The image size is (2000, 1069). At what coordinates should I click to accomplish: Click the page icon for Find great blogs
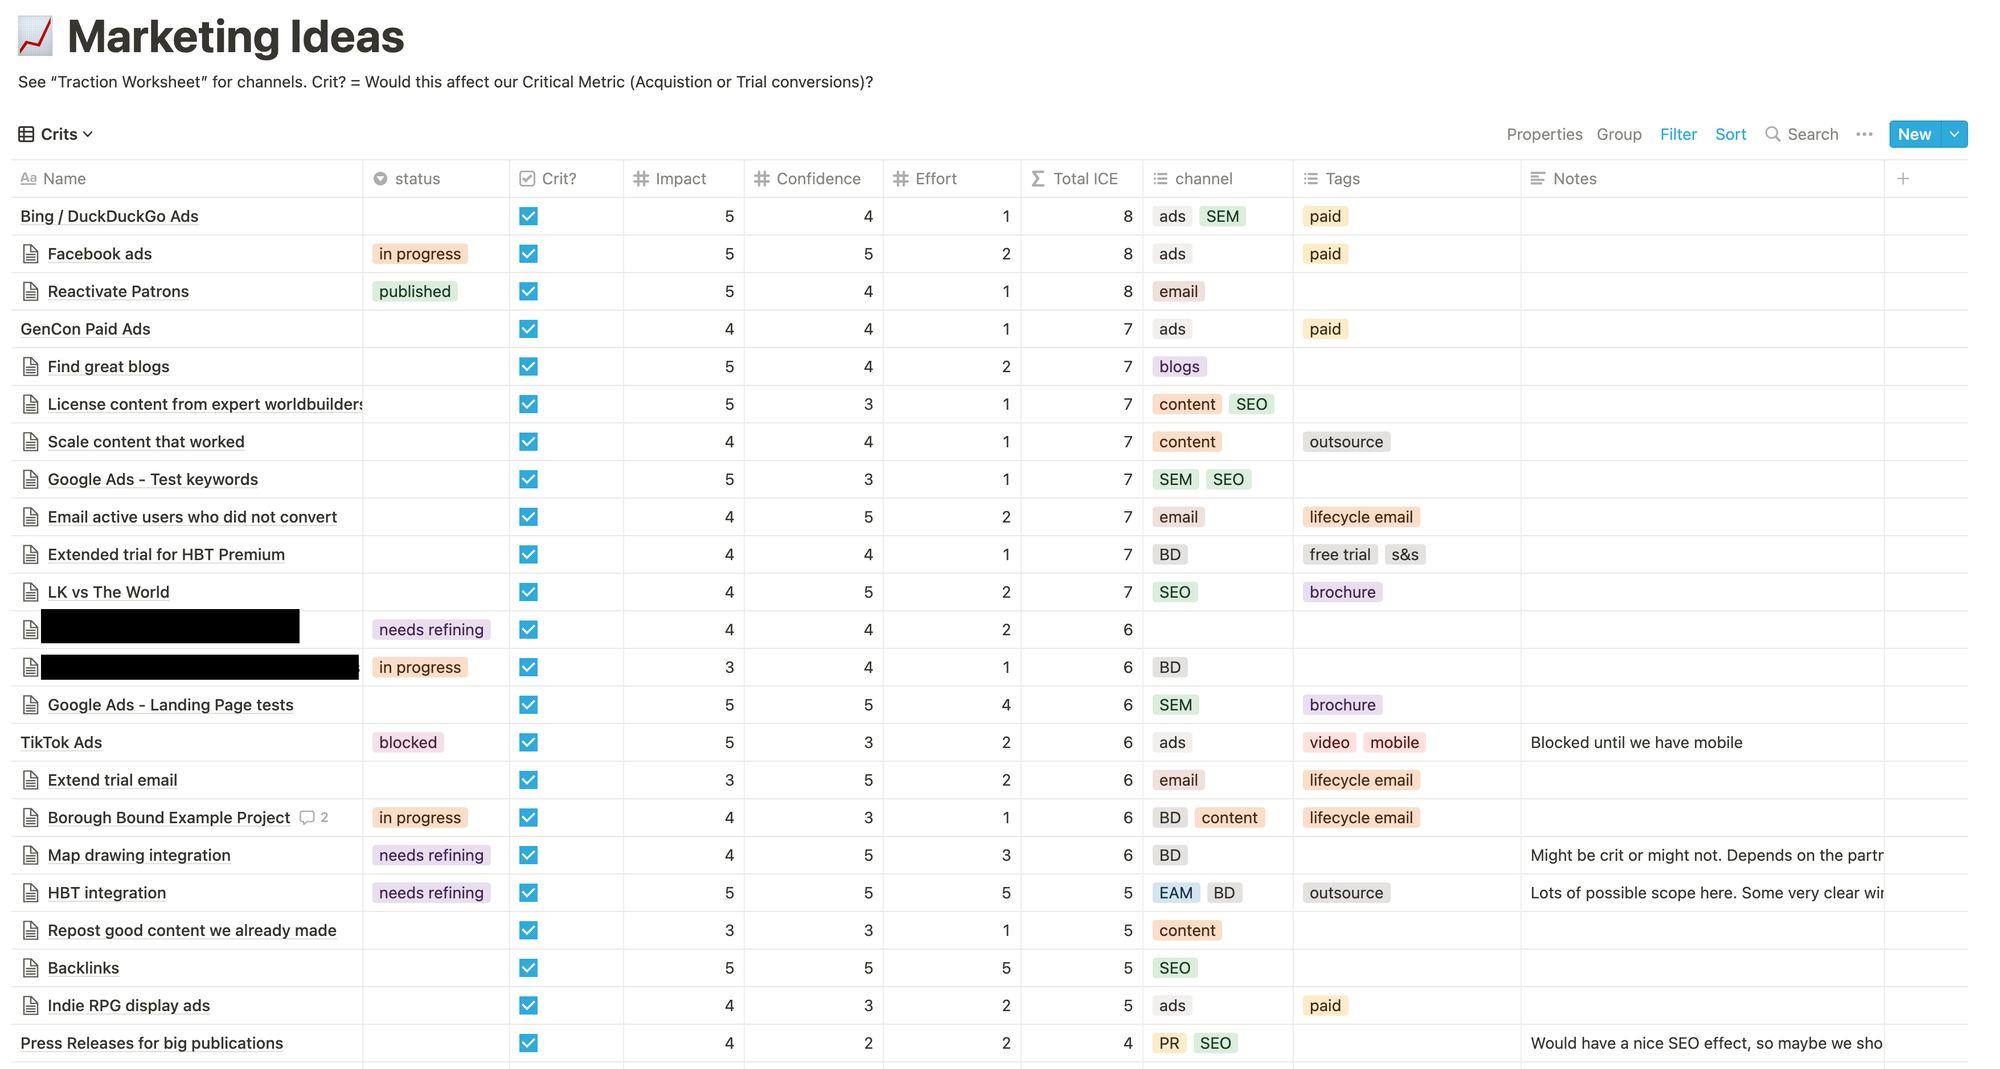pyautogui.click(x=31, y=367)
